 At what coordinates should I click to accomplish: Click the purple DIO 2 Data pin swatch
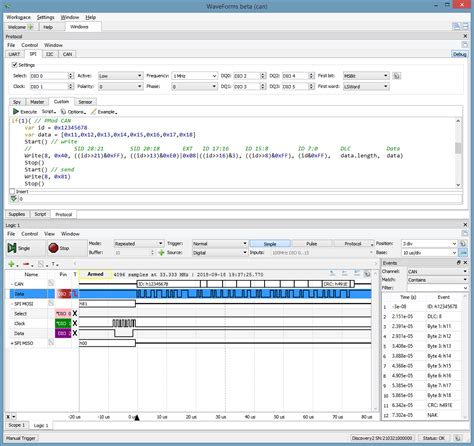click(x=63, y=333)
